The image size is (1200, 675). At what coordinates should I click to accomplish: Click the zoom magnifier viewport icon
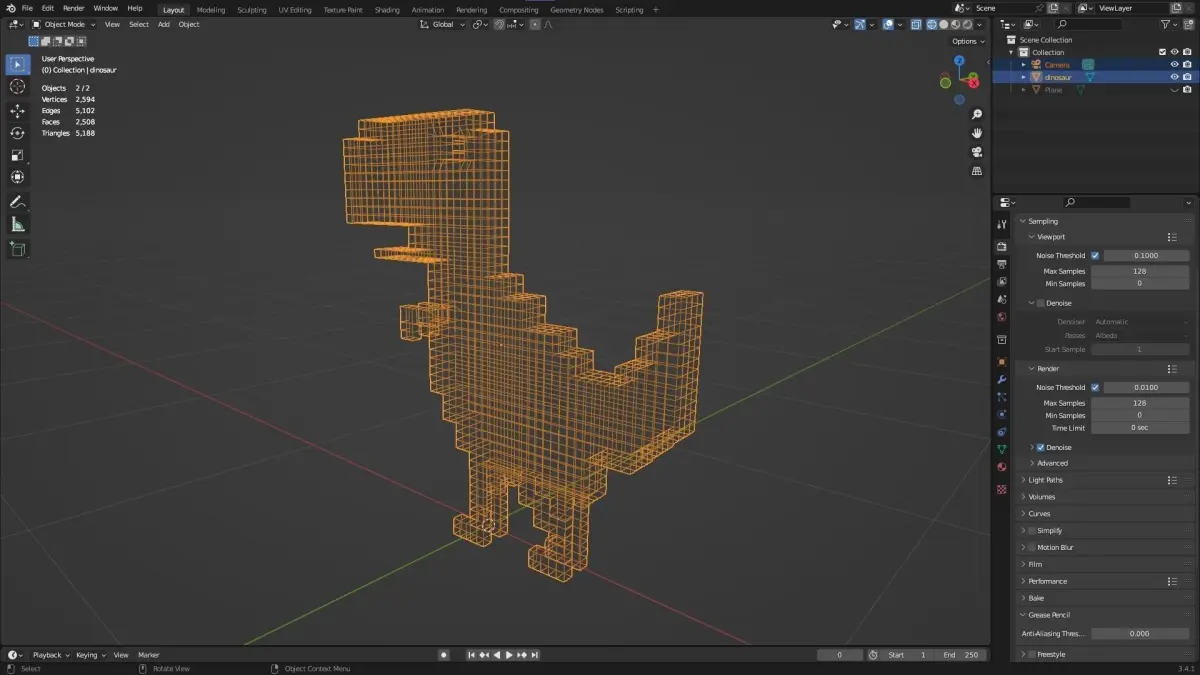coord(977,114)
